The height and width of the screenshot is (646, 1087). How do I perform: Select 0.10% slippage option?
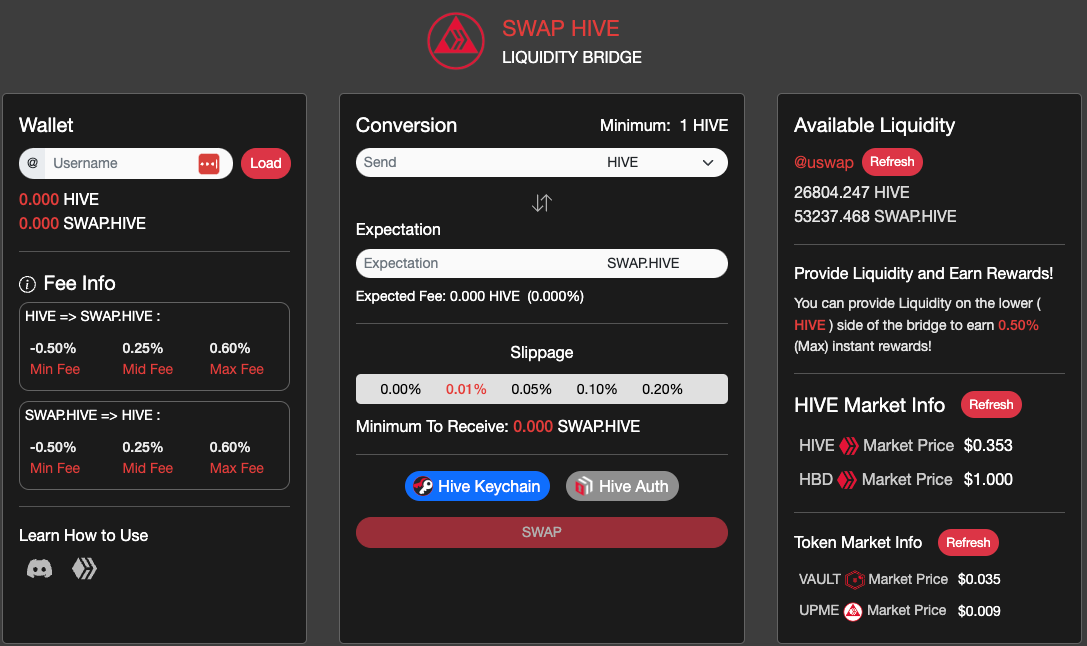click(596, 390)
